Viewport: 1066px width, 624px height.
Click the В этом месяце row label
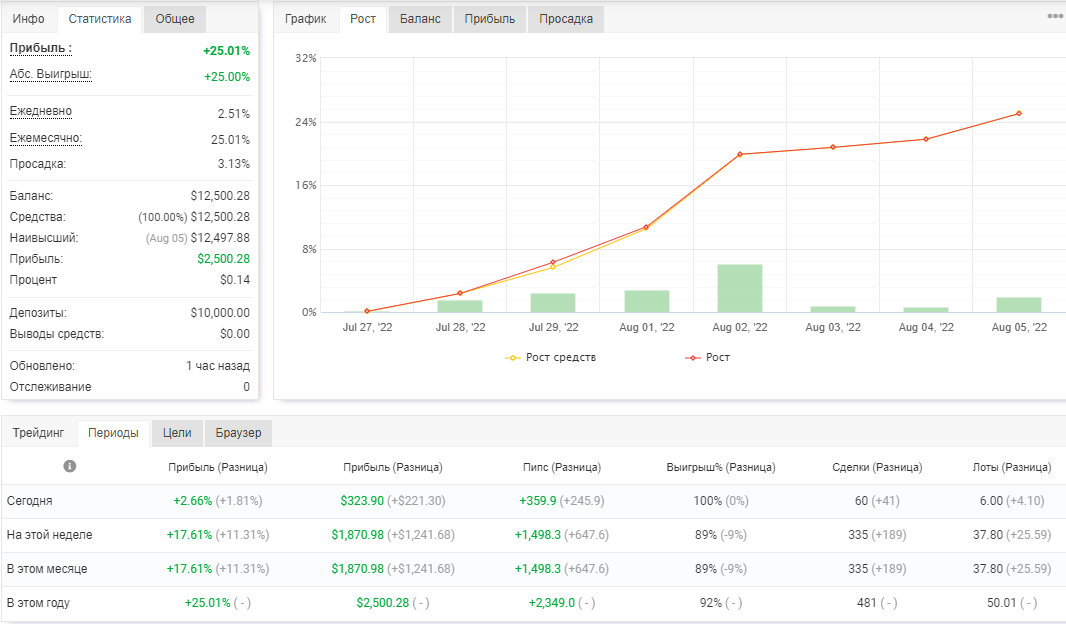[x=47, y=569]
